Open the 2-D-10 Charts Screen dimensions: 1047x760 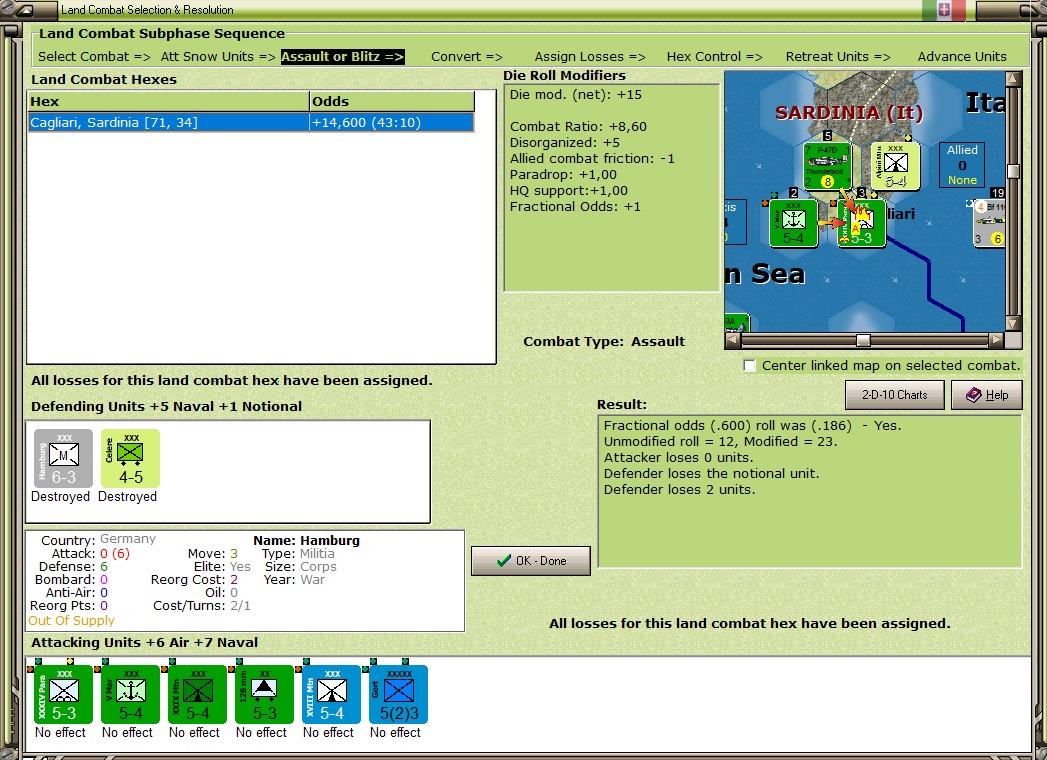893,394
